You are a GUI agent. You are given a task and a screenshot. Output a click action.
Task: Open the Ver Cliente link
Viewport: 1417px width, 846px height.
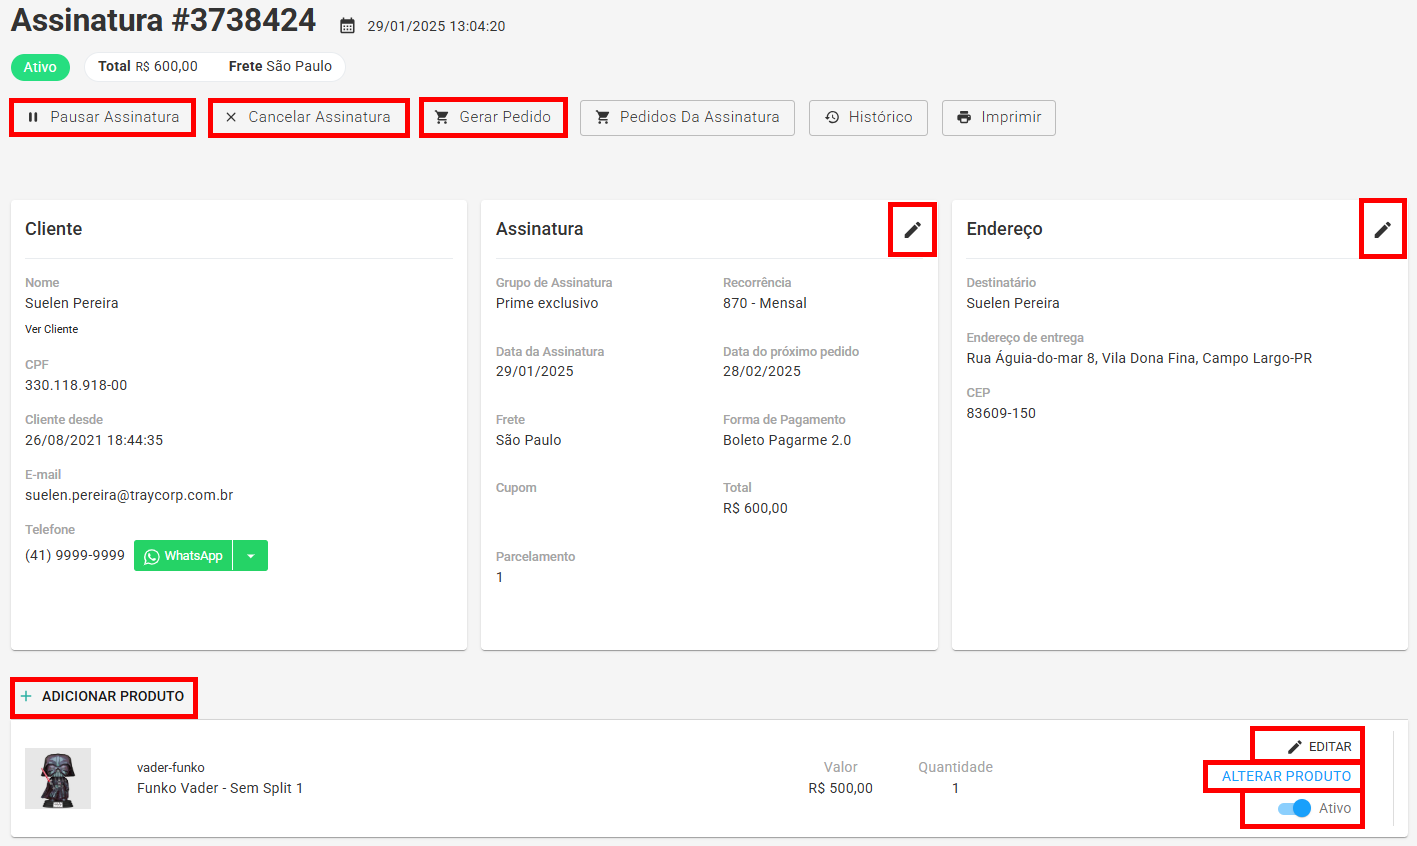coord(51,329)
